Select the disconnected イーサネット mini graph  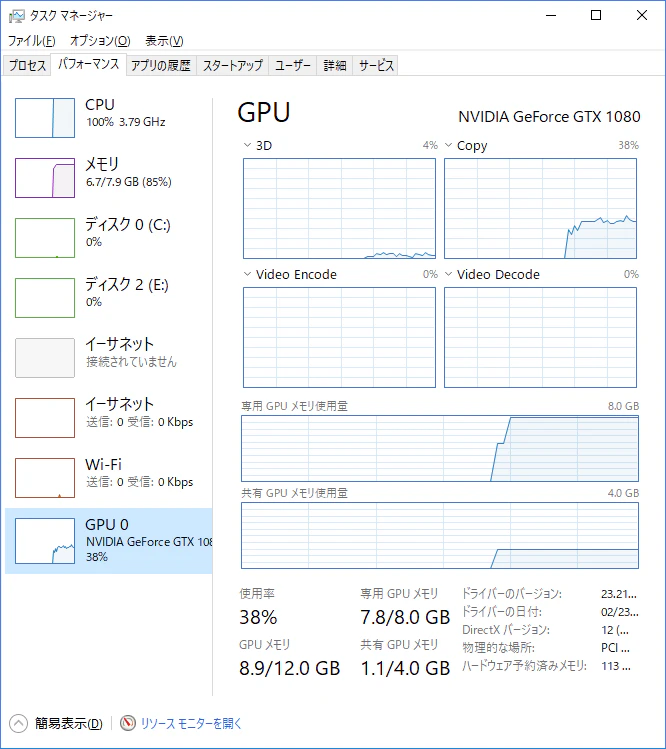tap(45, 358)
